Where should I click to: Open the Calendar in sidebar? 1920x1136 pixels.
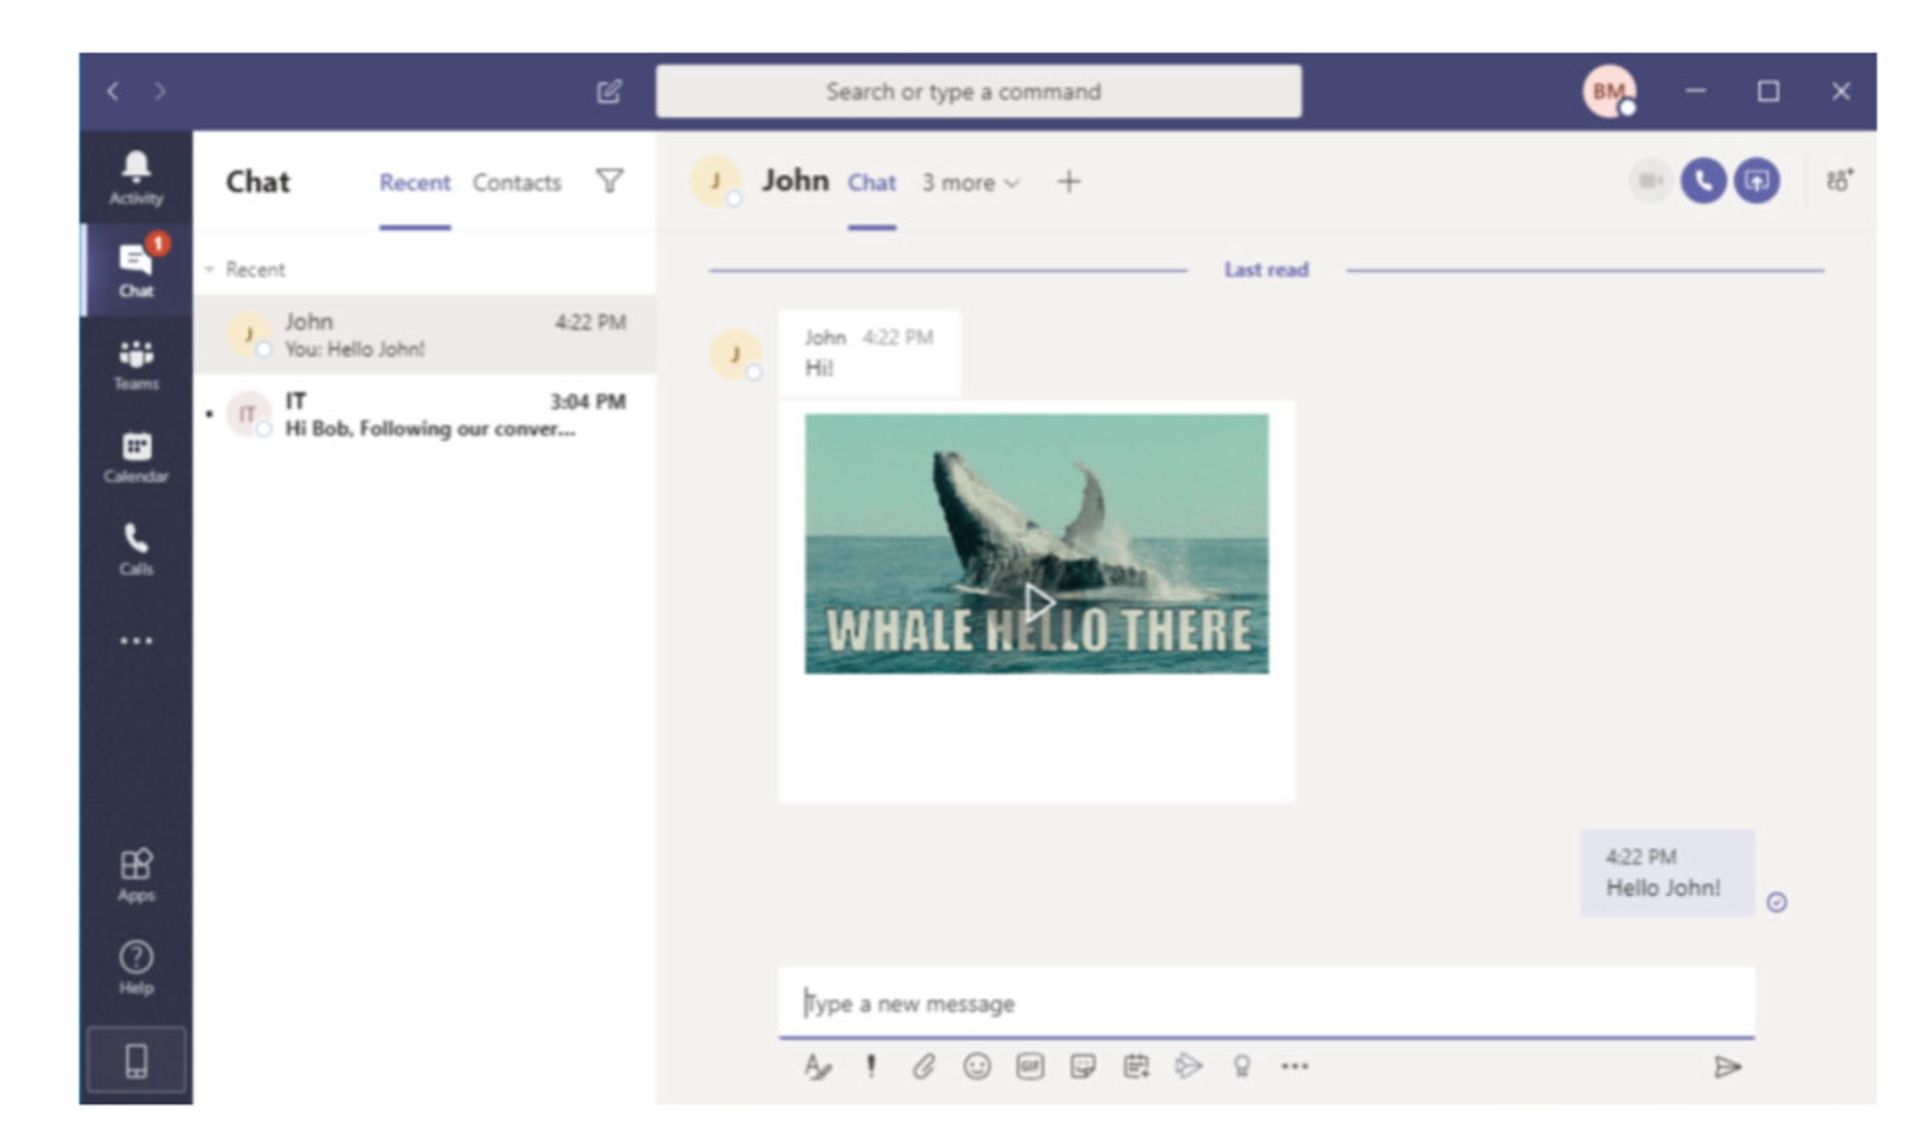(x=136, y=456)
